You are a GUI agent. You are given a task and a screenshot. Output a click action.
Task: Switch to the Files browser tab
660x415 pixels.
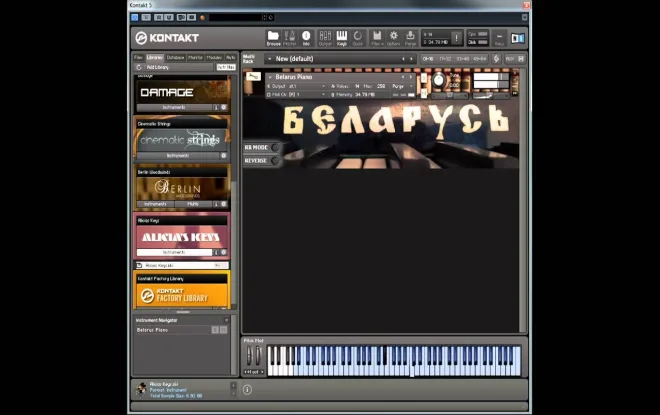[138, 57]
